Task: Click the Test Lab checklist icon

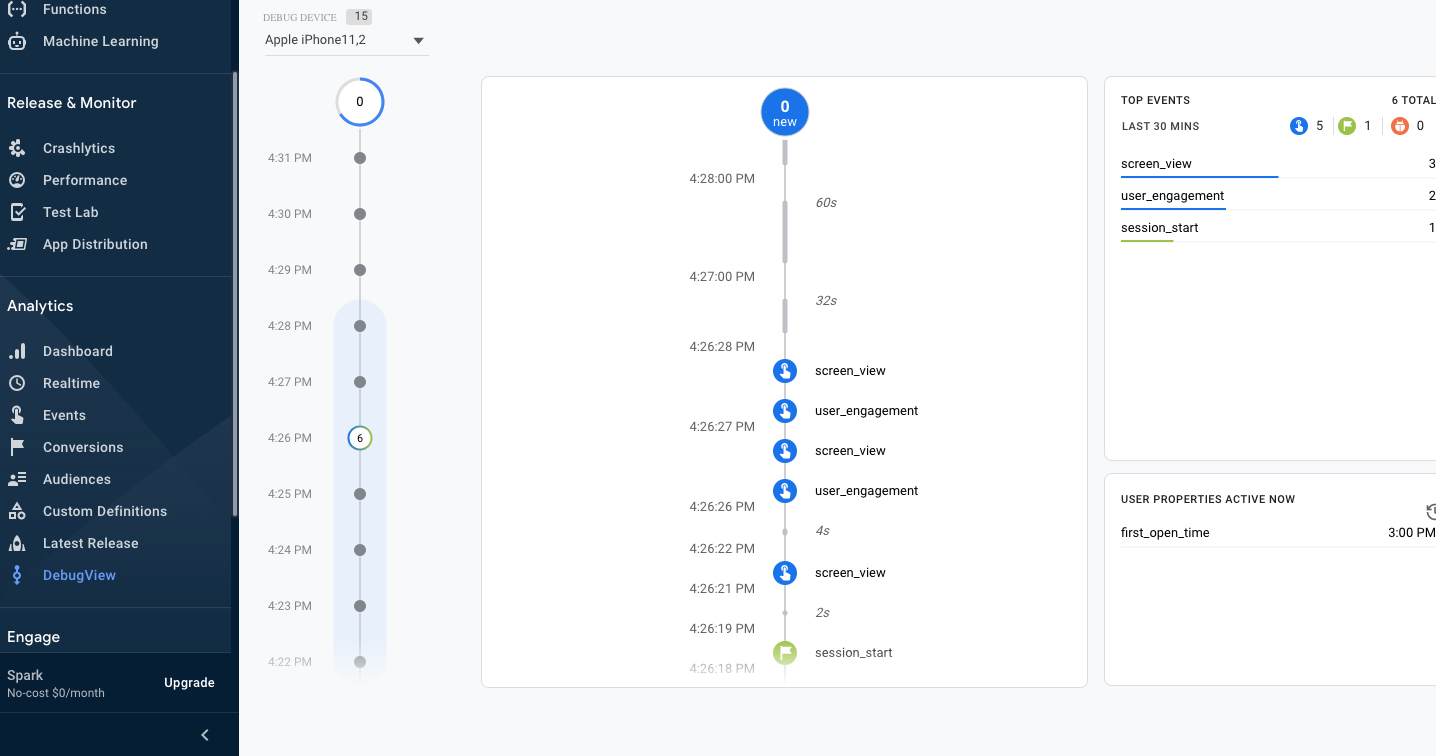Action: [17, 212]
